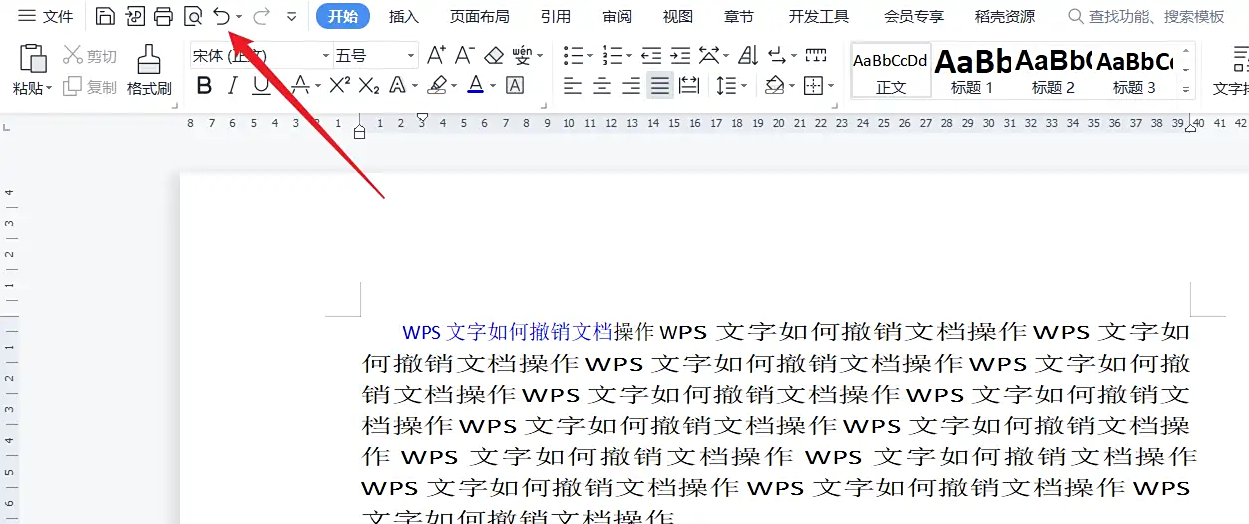Switch to the 页面布局 tab

pyautogui.click(x=479, y=16)
